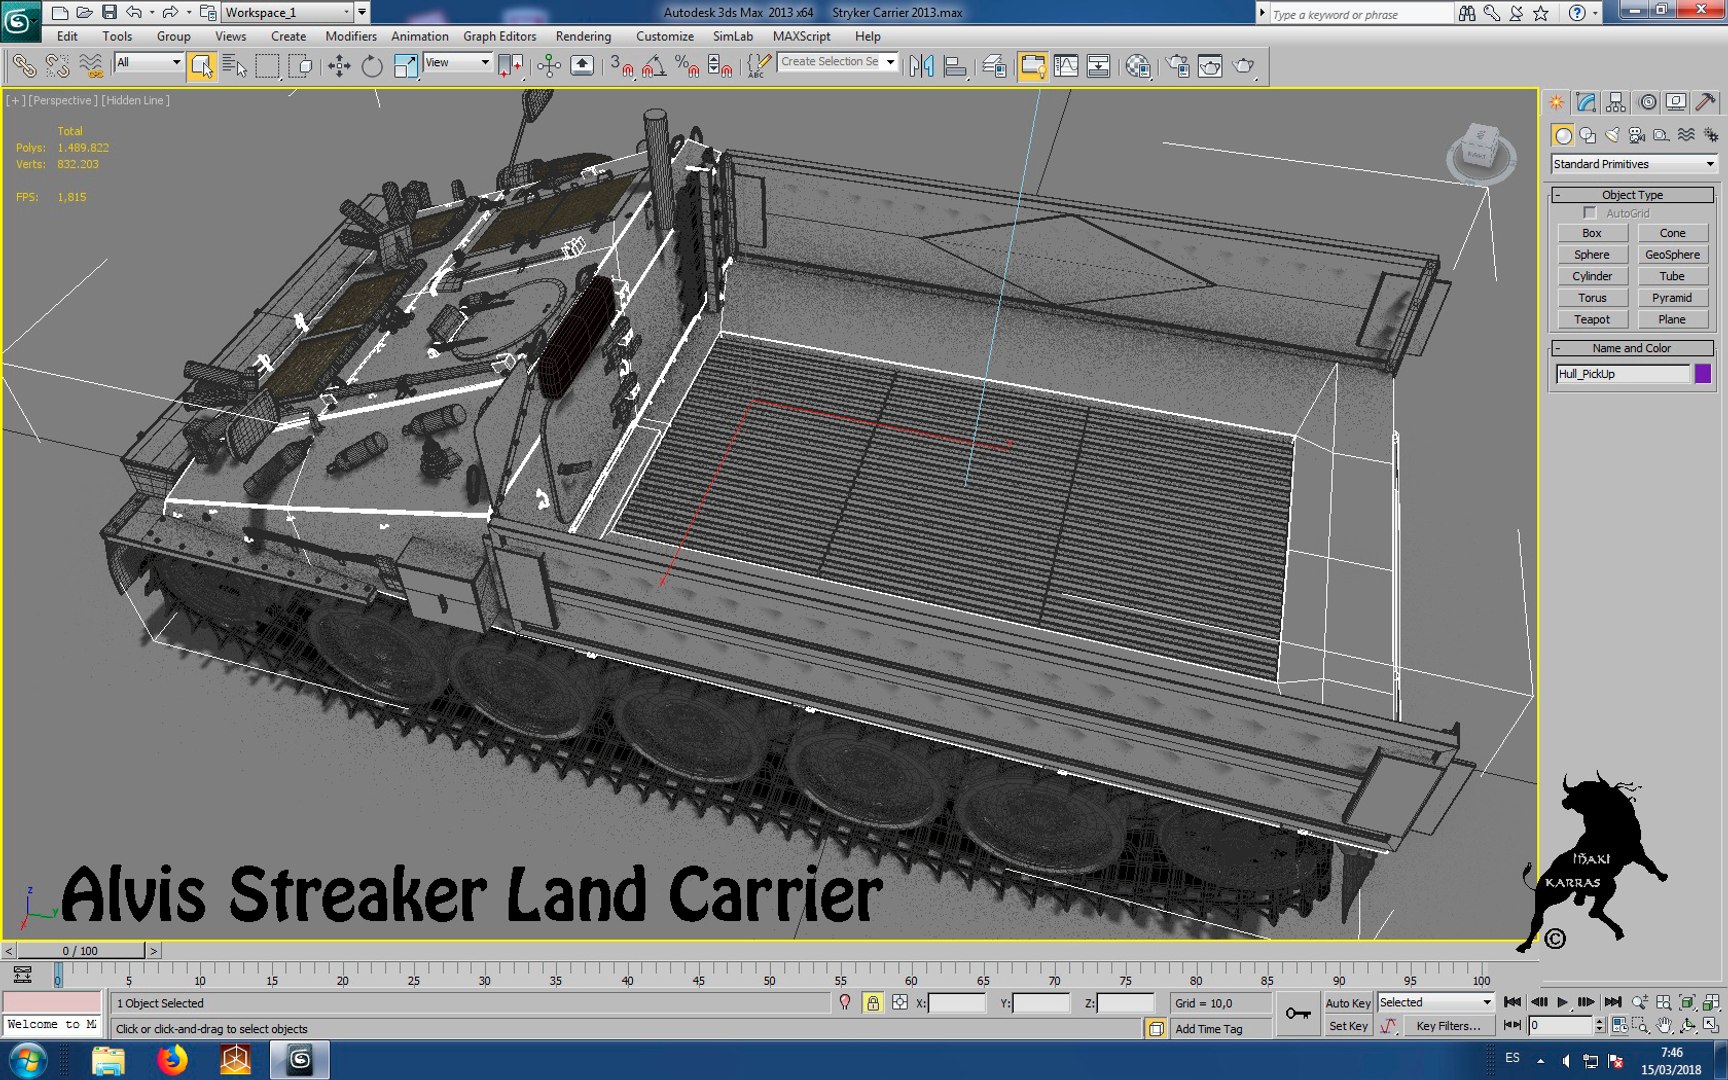Viewport: 1728px width, 1080px height.
Task: Open the Graph Editors menu
Action: [x=500, y=36]
